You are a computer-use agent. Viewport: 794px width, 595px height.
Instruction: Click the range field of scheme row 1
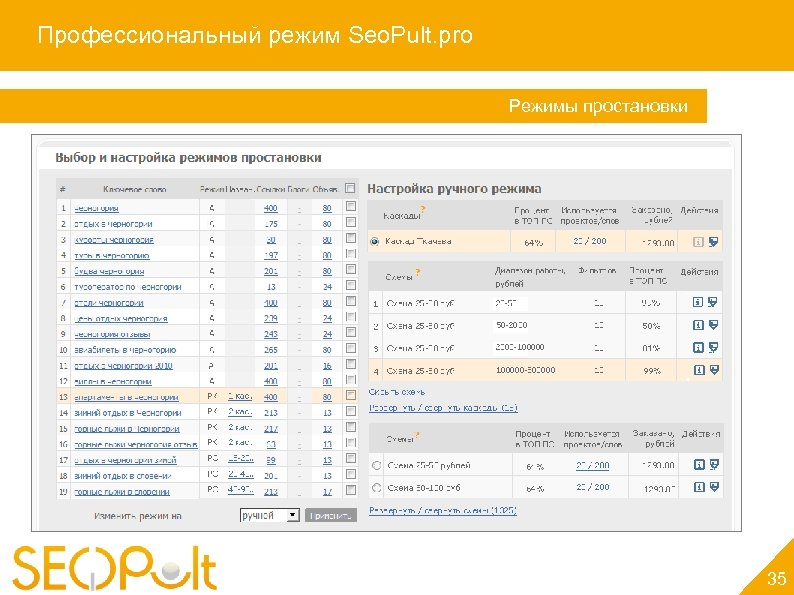(x=509, y=303)
